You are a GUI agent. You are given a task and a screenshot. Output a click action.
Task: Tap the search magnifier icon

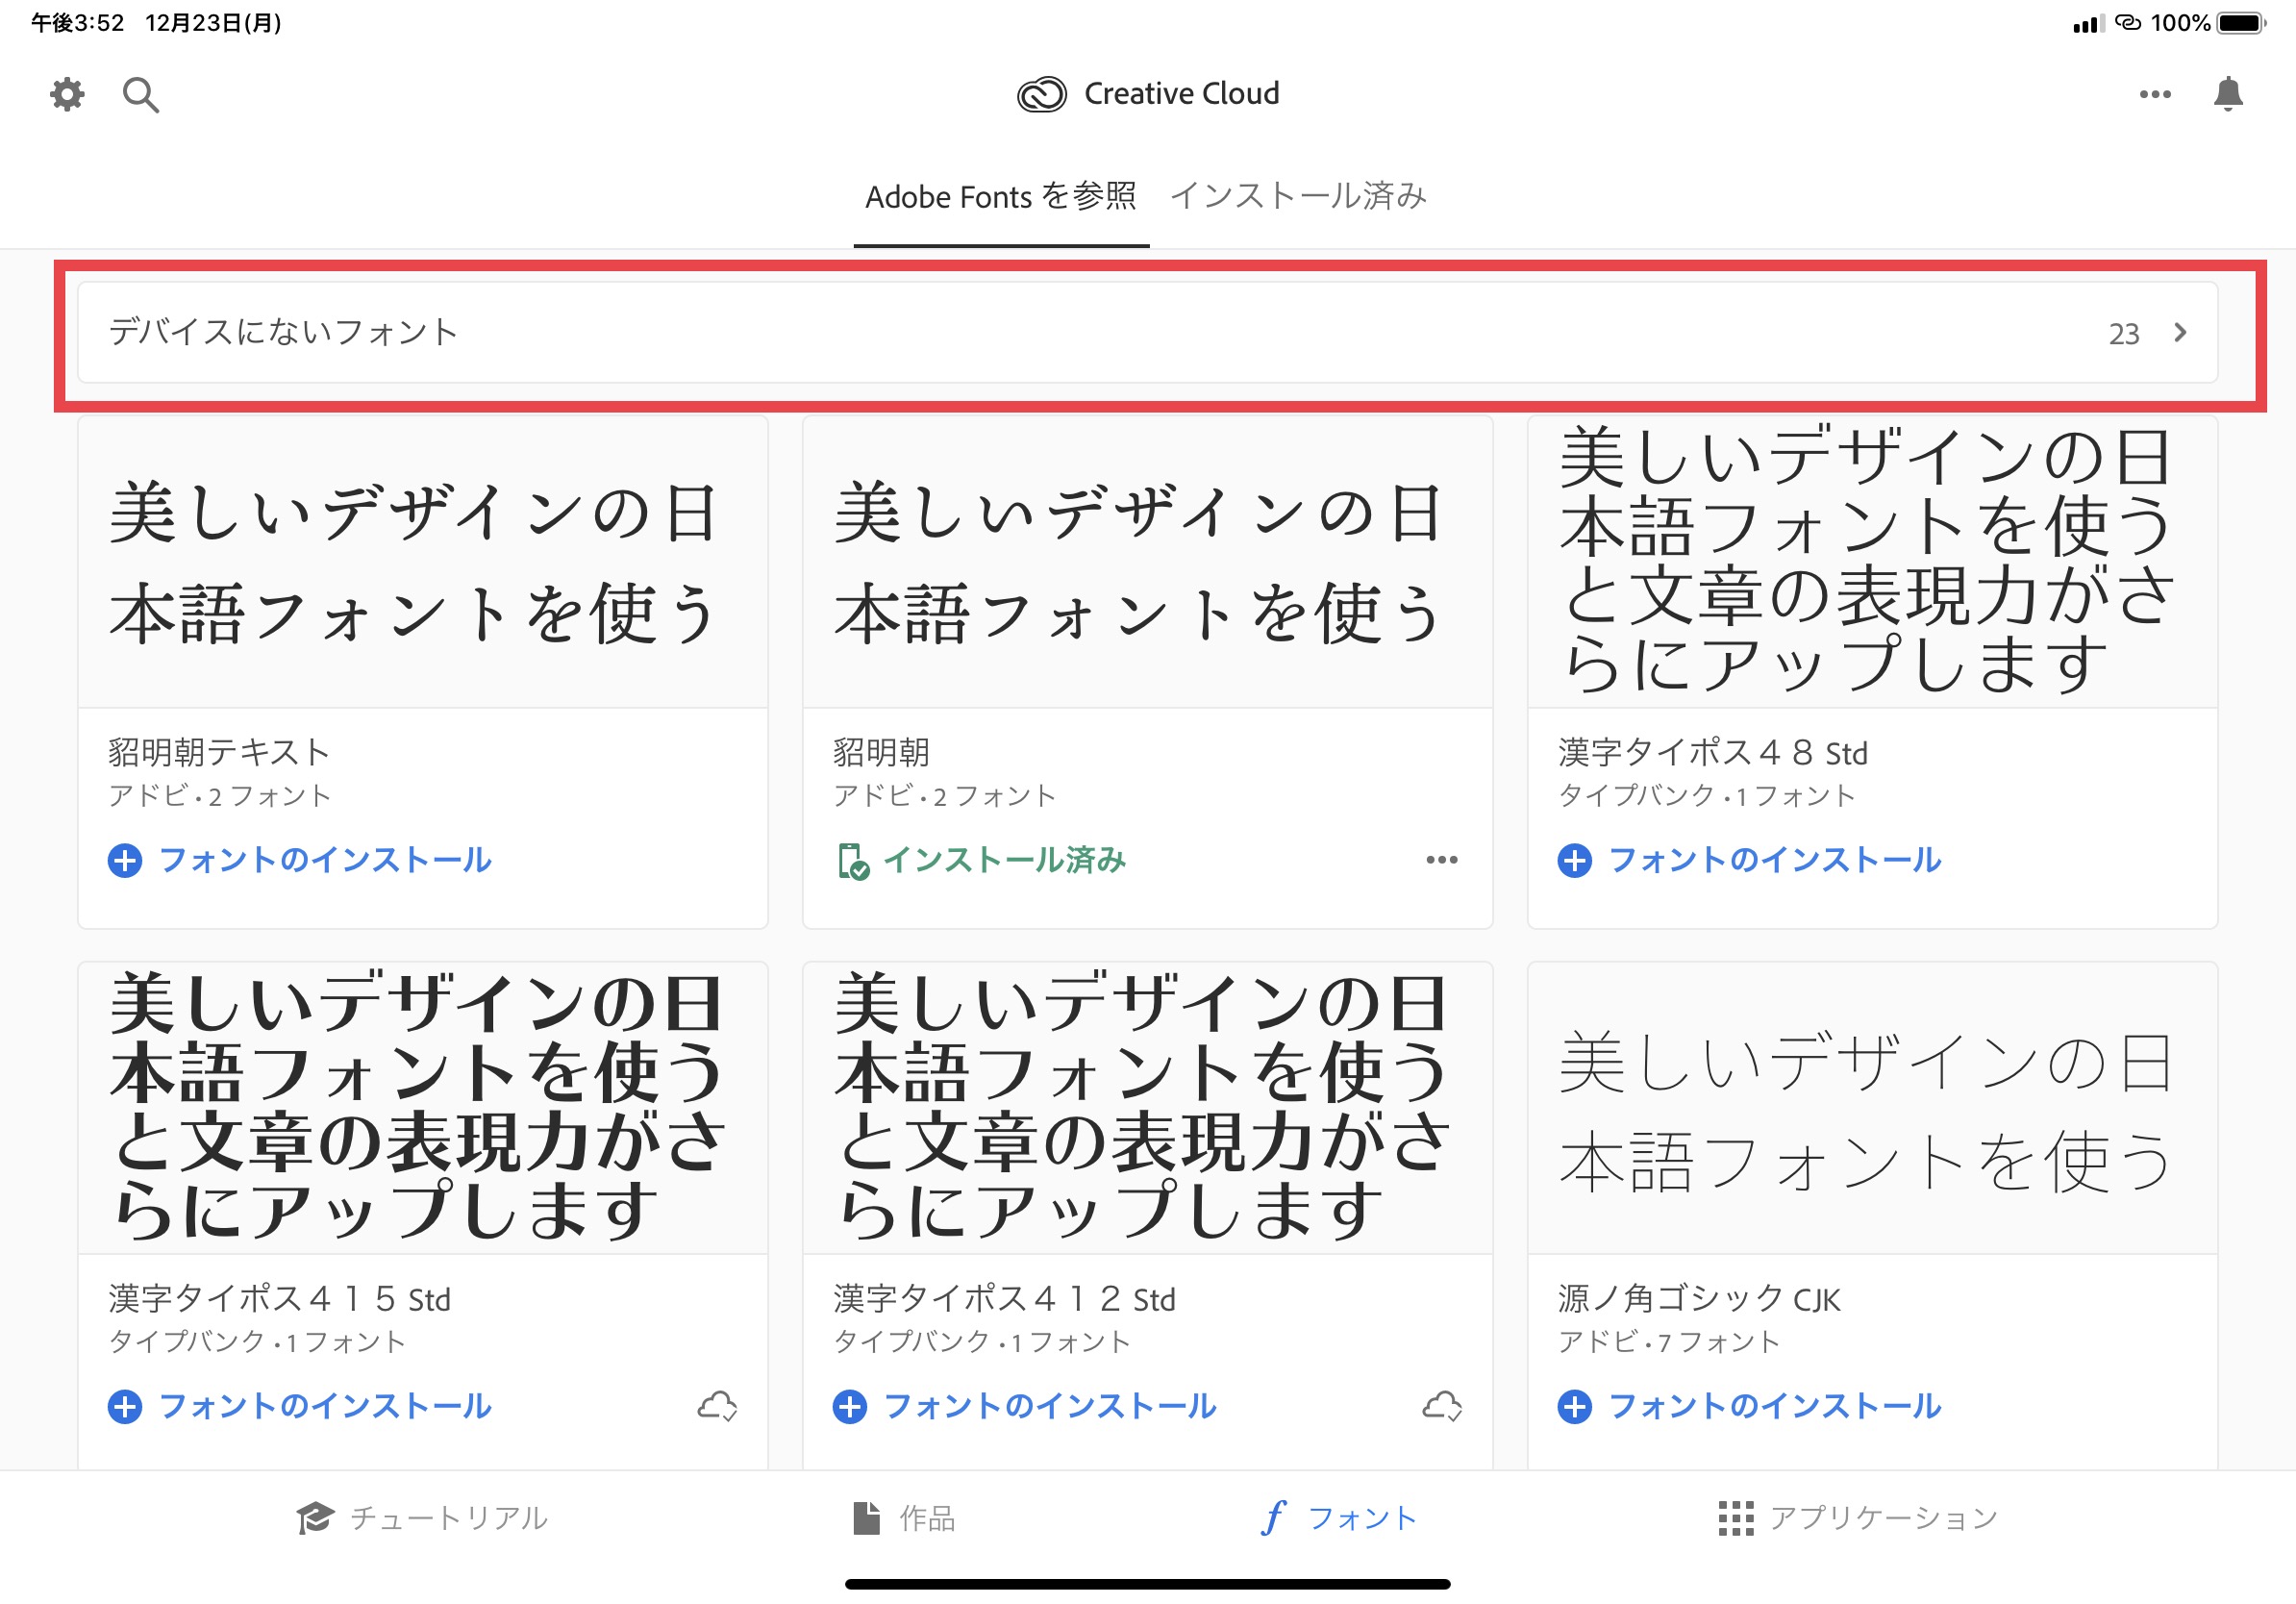click(140, 95)
